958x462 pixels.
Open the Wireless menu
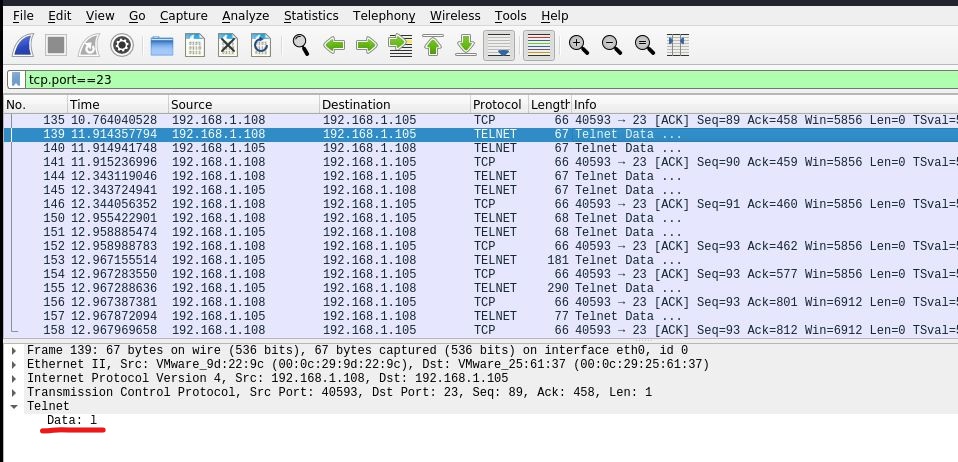[455, 16]
